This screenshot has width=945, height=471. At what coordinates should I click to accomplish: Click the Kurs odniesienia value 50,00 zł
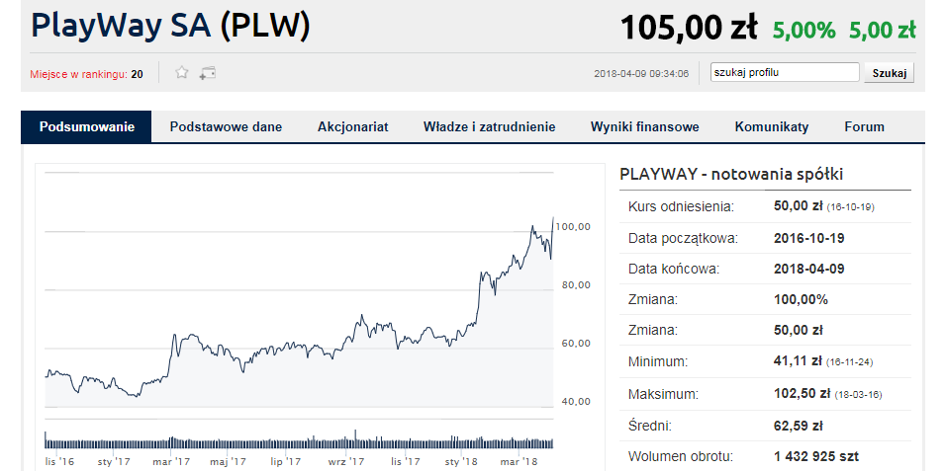(x=798, y=206)
